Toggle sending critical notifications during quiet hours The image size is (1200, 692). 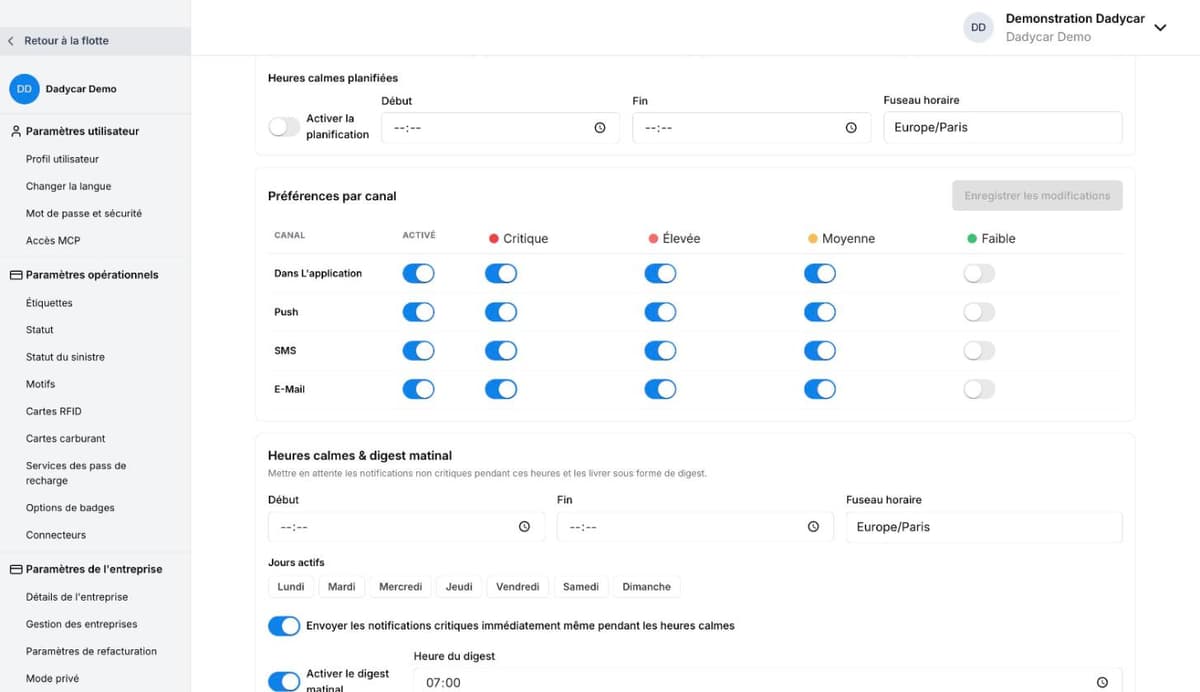point(284,626)
